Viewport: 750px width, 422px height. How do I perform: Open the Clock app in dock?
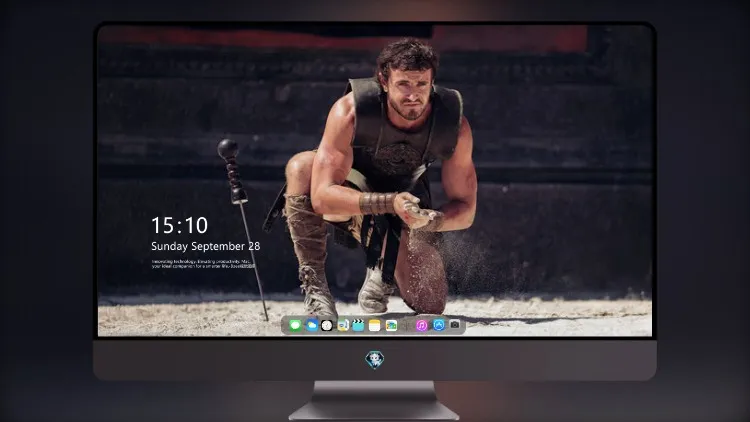[327, 325]
